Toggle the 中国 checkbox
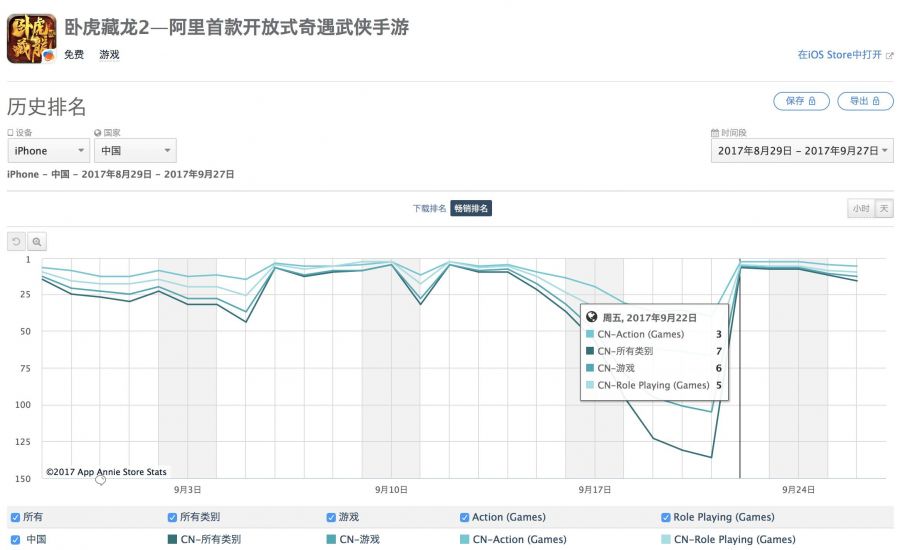This screenshot has height=550, width=900. pos(15,540)
